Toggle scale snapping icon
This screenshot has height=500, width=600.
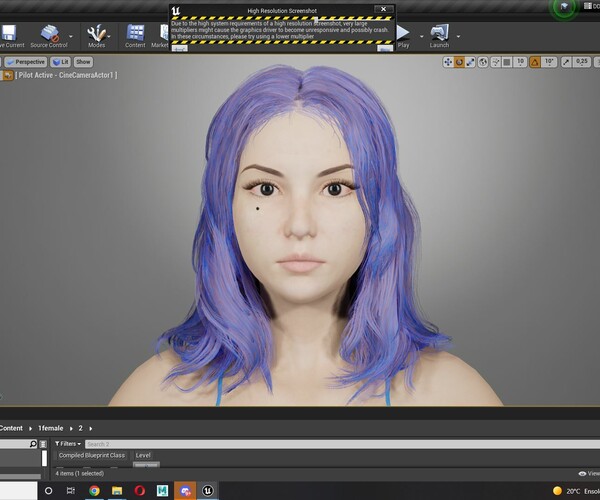566,62
